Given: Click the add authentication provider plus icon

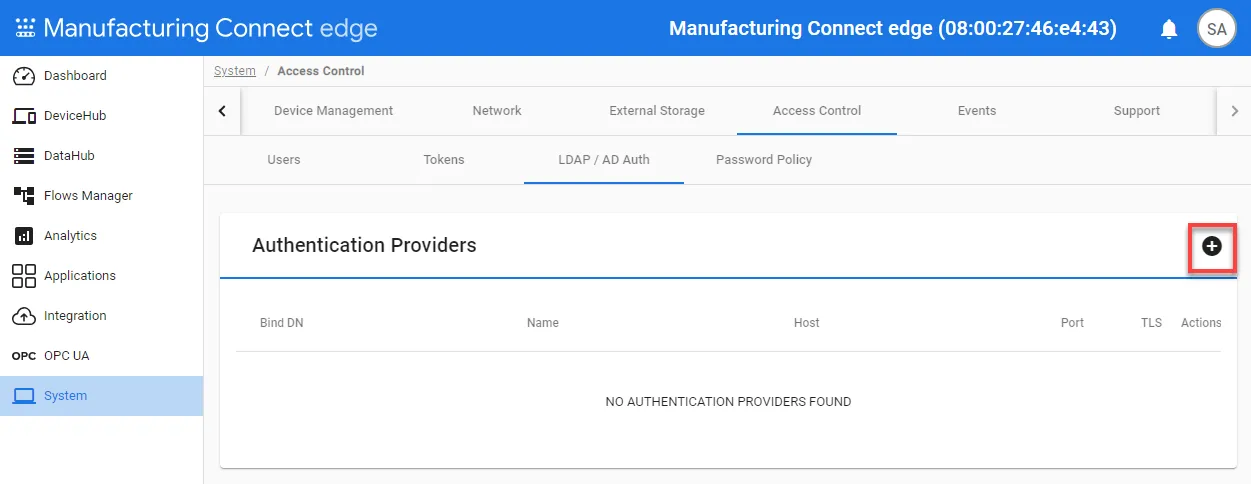Looking at the screenshot, I should [x=1211, y=246].
